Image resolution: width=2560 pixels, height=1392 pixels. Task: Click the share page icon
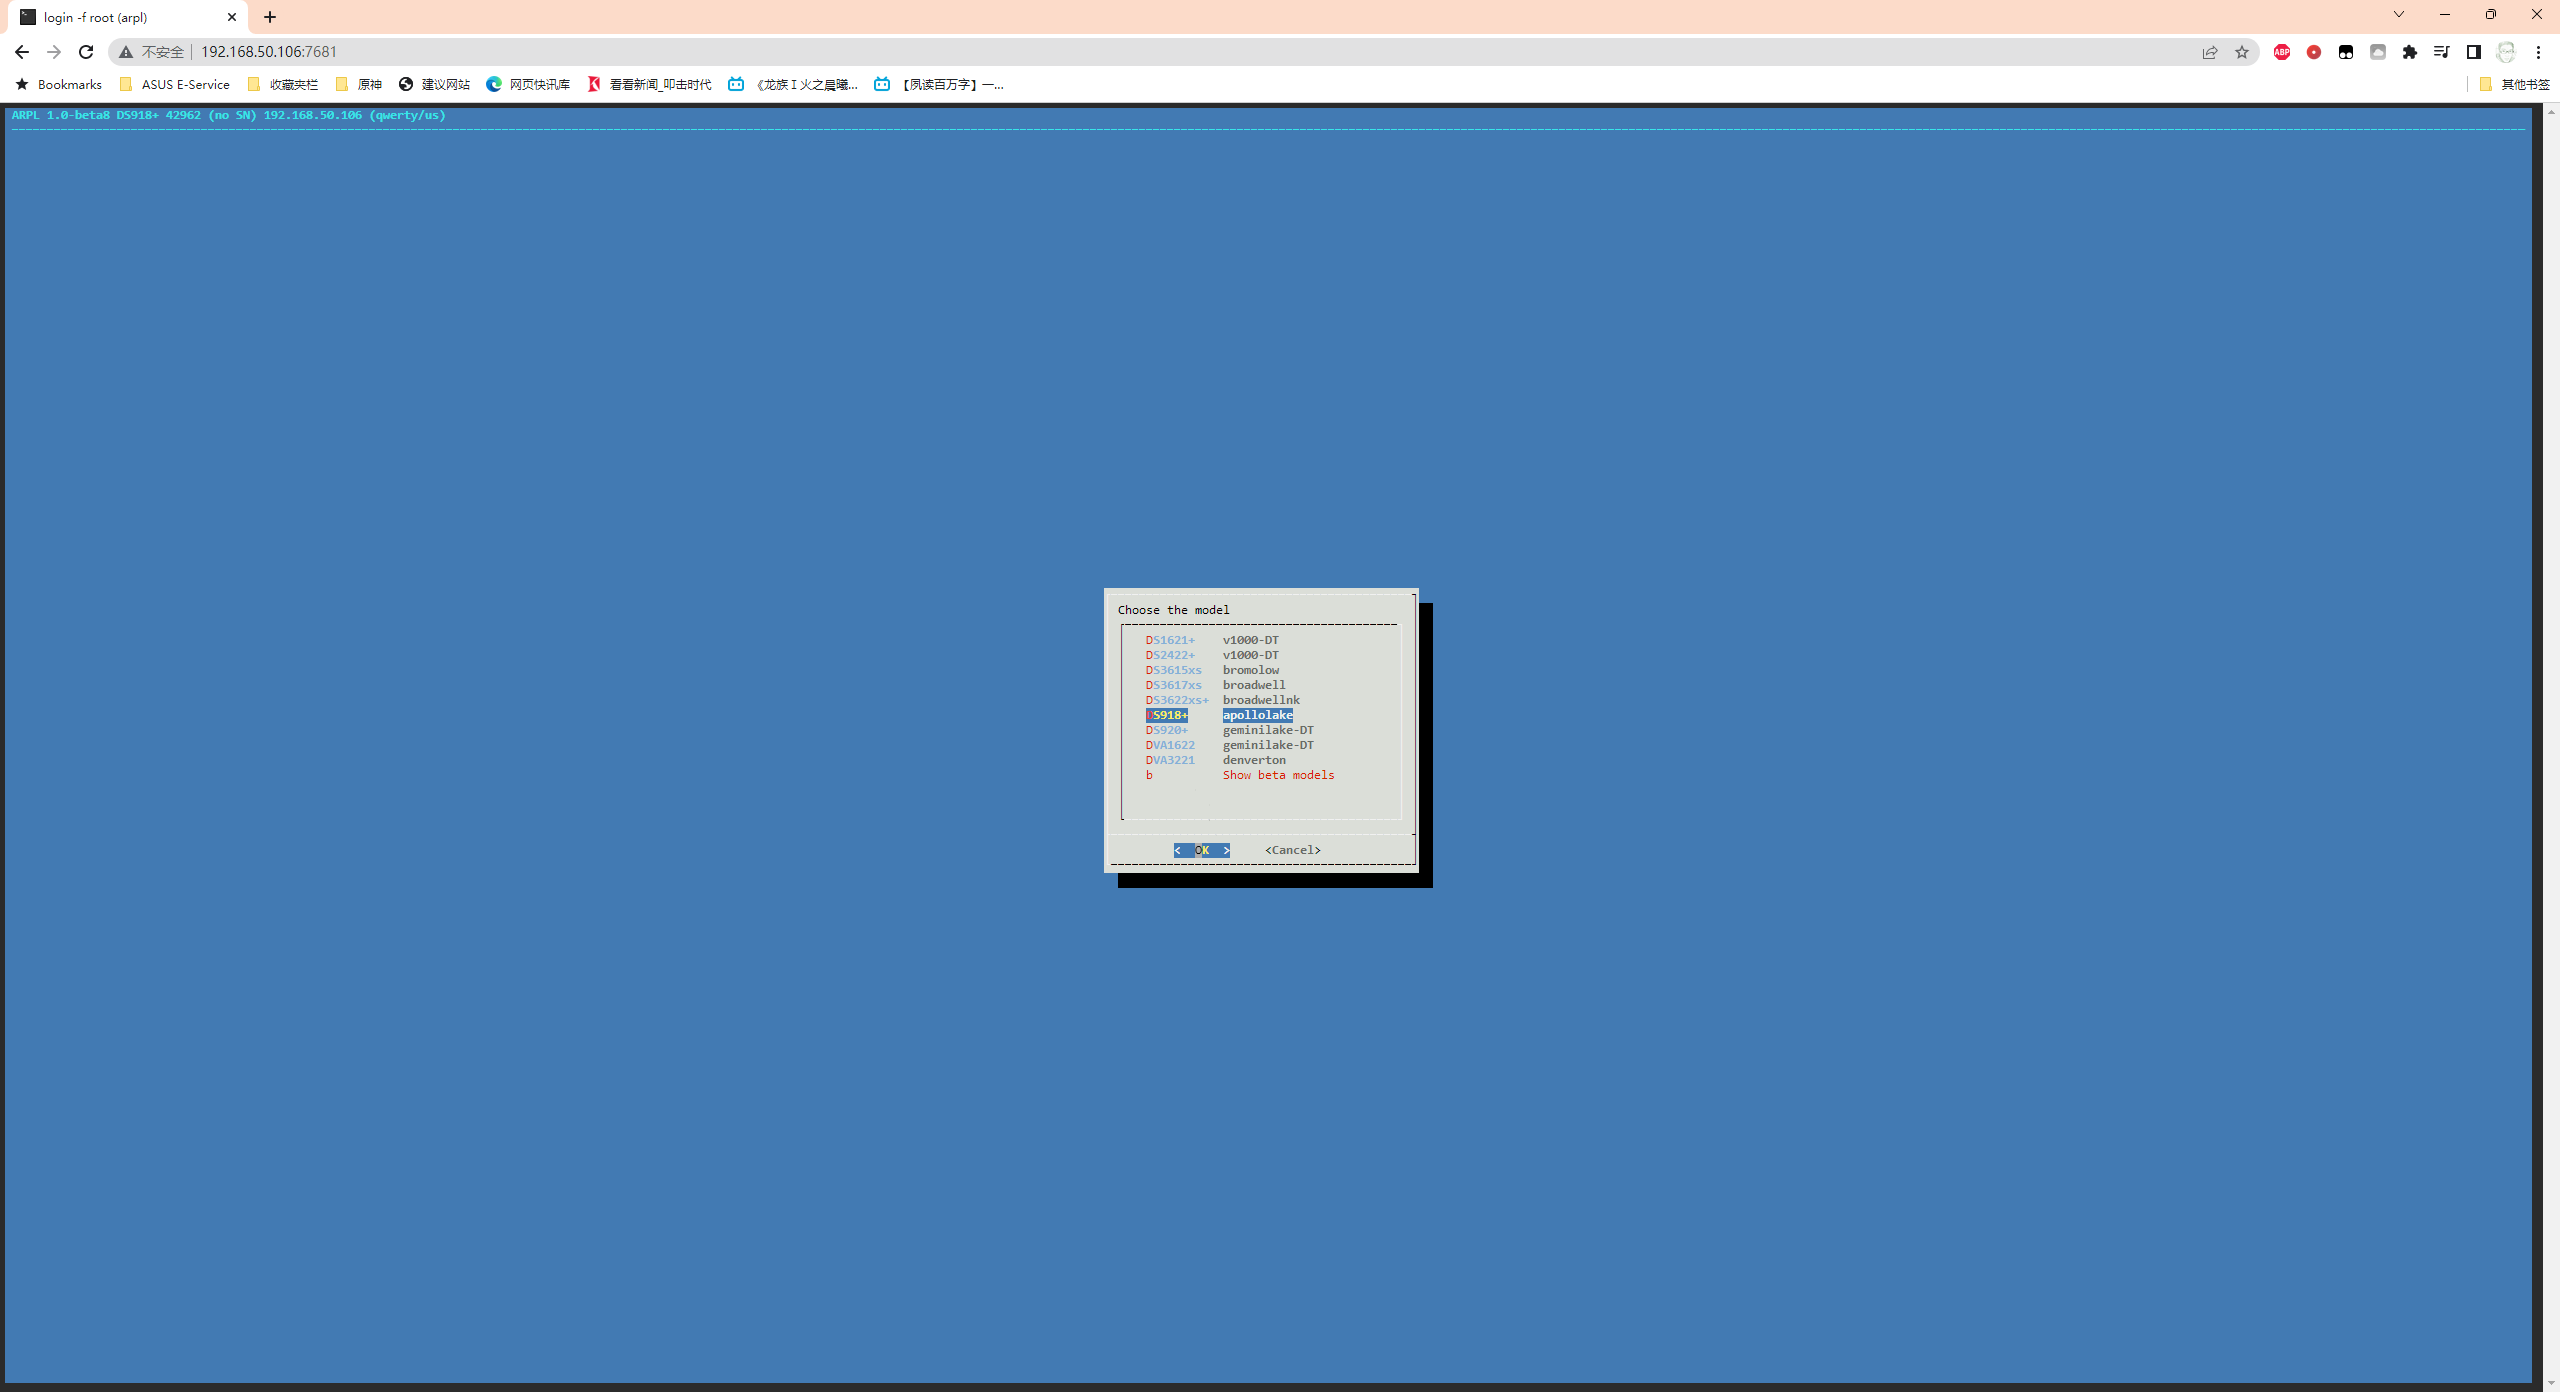(x=2209, y=52)
